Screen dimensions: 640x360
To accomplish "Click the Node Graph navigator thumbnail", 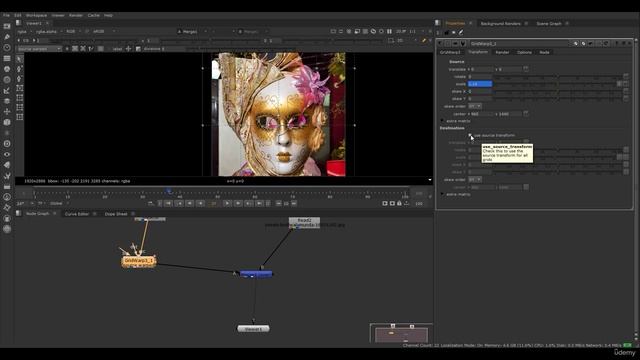I will (401, 333).
